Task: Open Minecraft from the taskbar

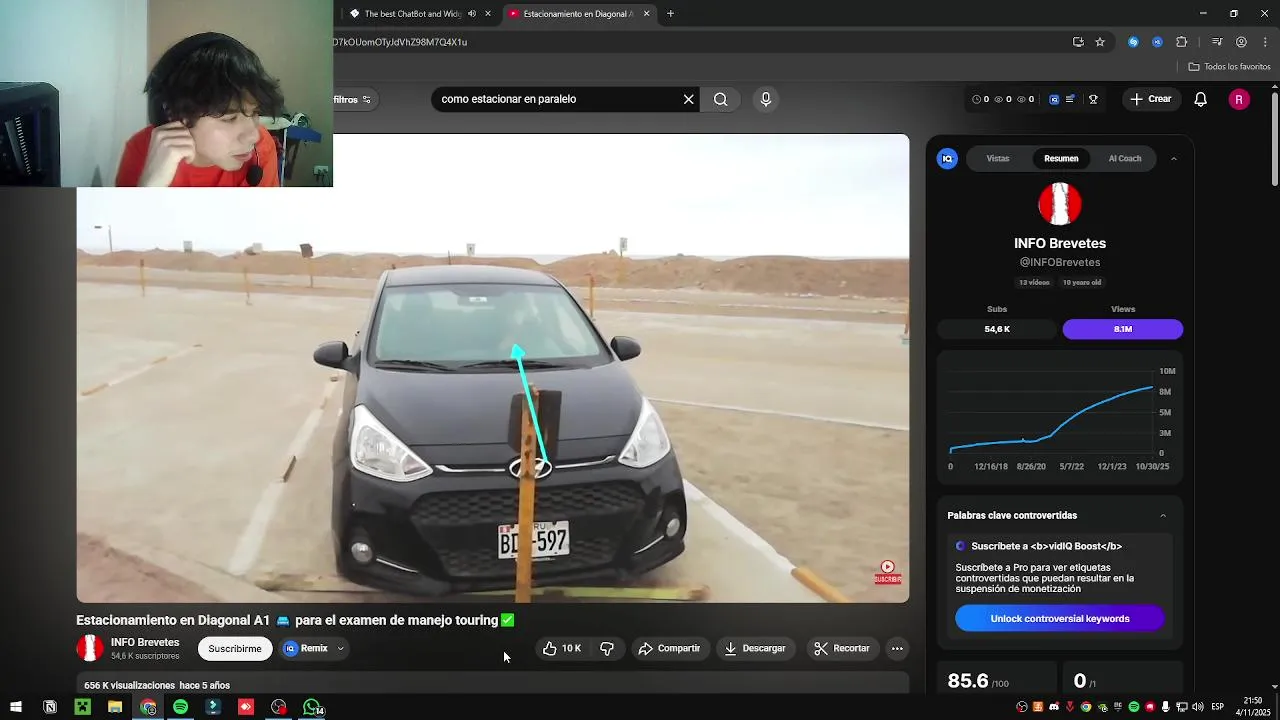Action: (82, 707)
